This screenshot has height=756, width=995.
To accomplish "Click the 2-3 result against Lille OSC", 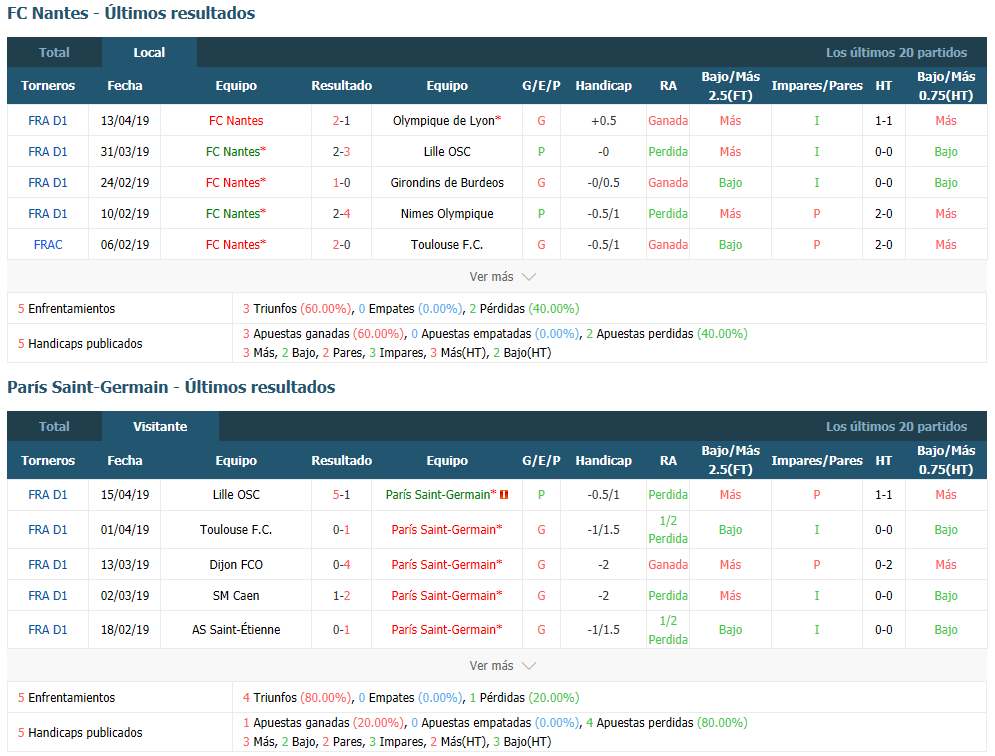I will pos(341,152).
